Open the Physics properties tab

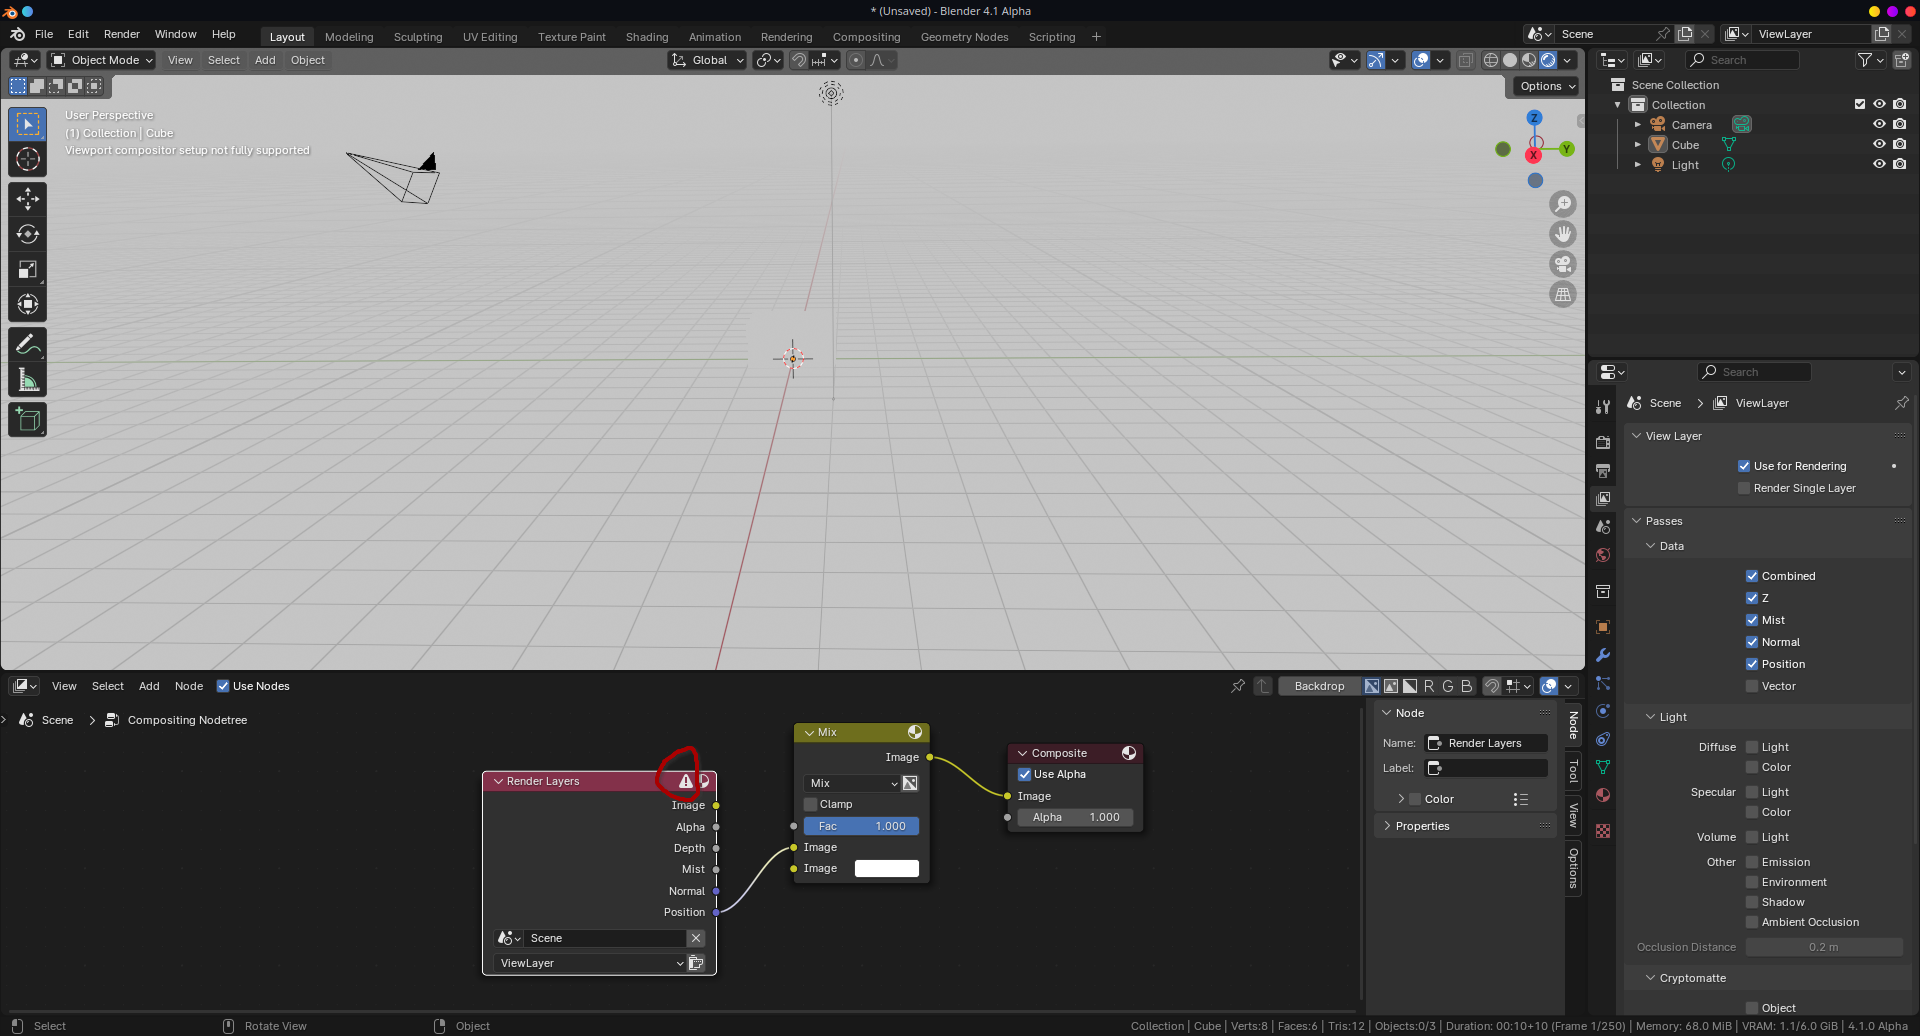[1603, 711]
